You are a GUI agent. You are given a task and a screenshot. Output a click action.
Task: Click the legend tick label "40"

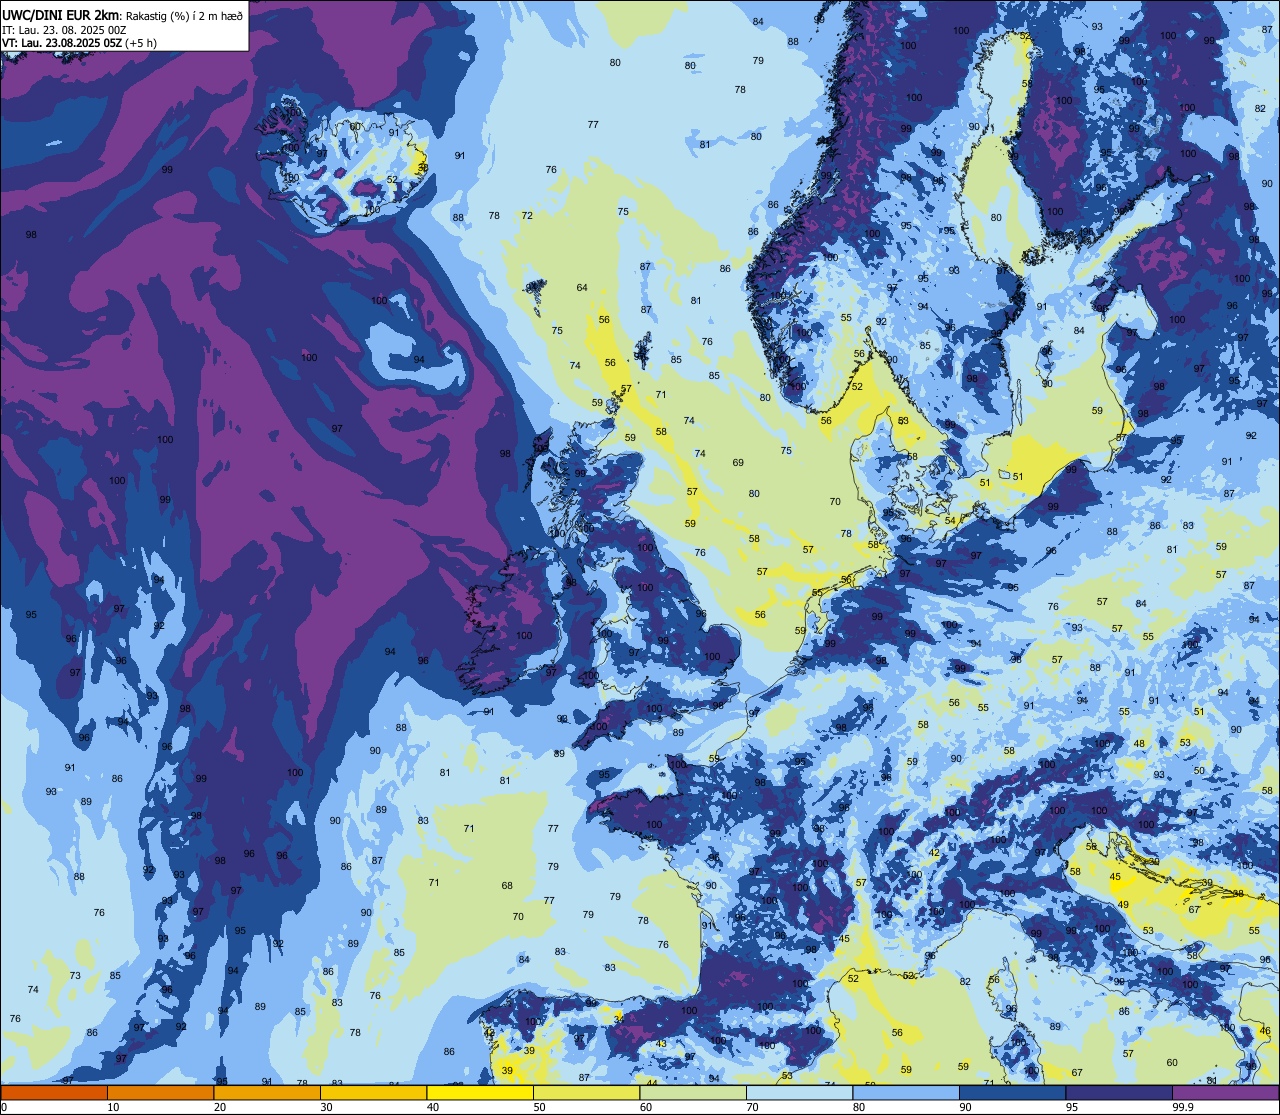click(433, 1107)
